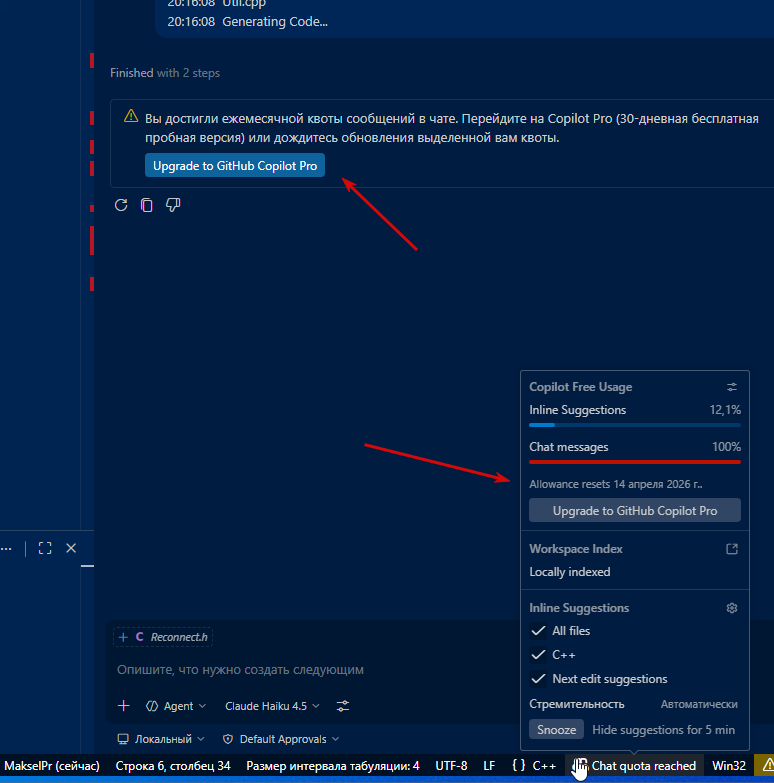Click the Locally indexed status text
The image size is (774, 783).
569,572
